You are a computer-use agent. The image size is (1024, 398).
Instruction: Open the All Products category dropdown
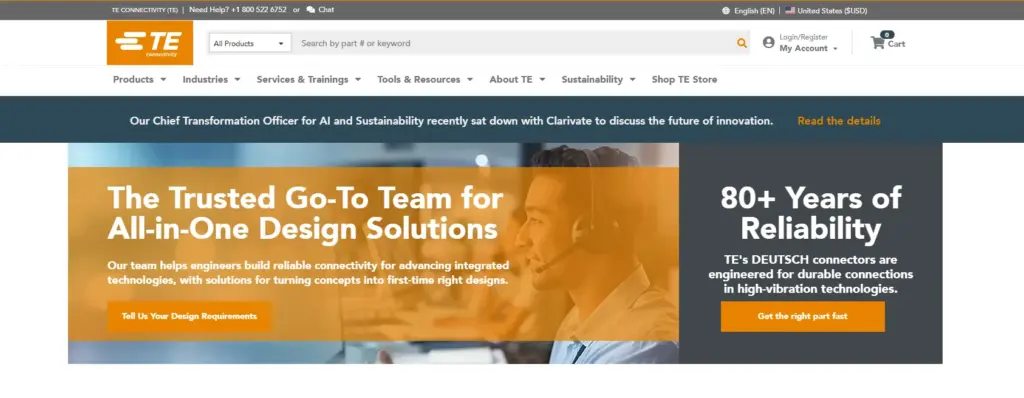coord(250,43)
